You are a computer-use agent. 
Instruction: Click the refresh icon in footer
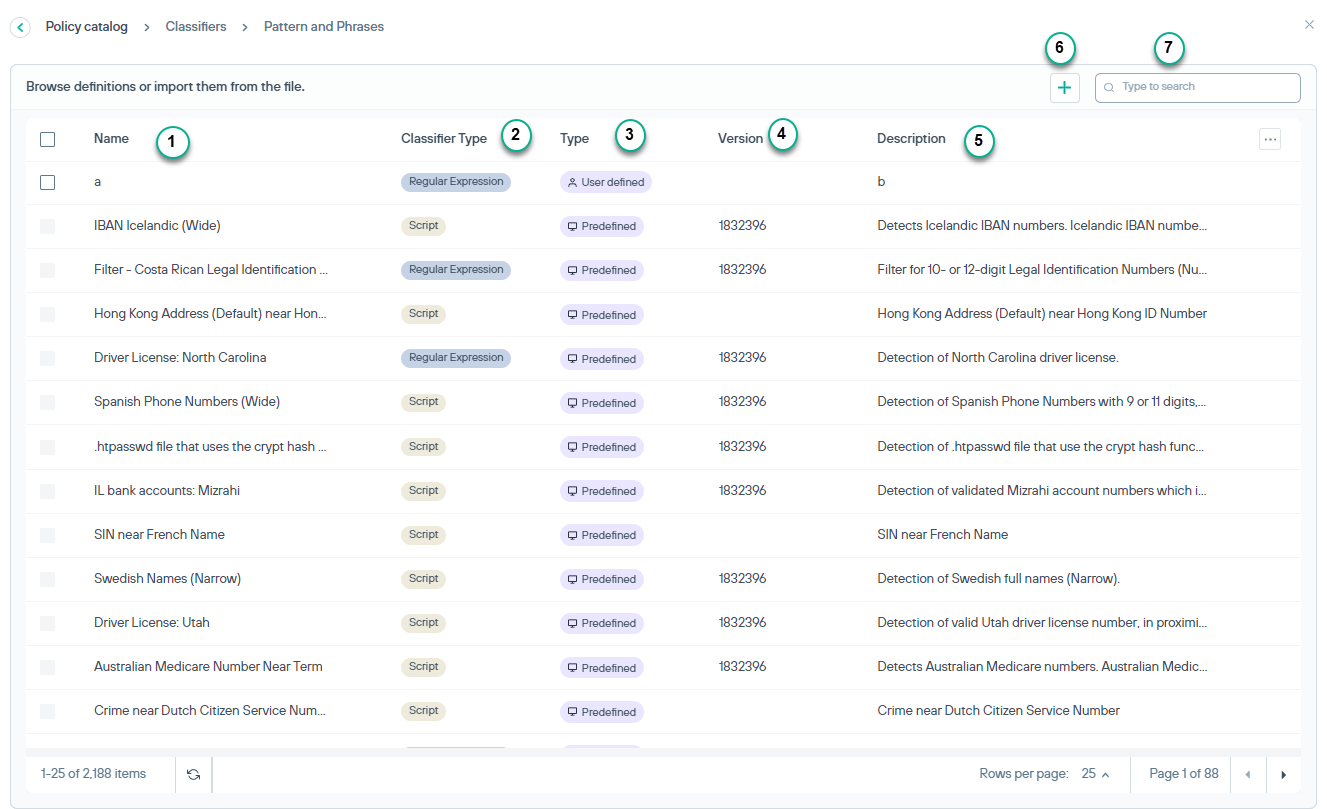[193, 774]
